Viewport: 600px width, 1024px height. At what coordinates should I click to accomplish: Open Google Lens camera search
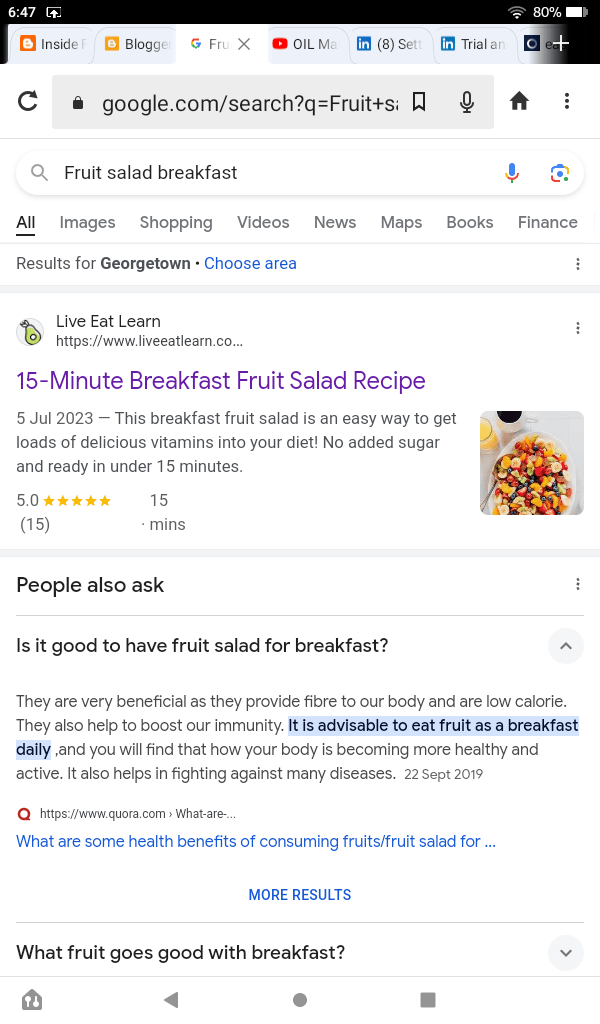tap(560, 173)
